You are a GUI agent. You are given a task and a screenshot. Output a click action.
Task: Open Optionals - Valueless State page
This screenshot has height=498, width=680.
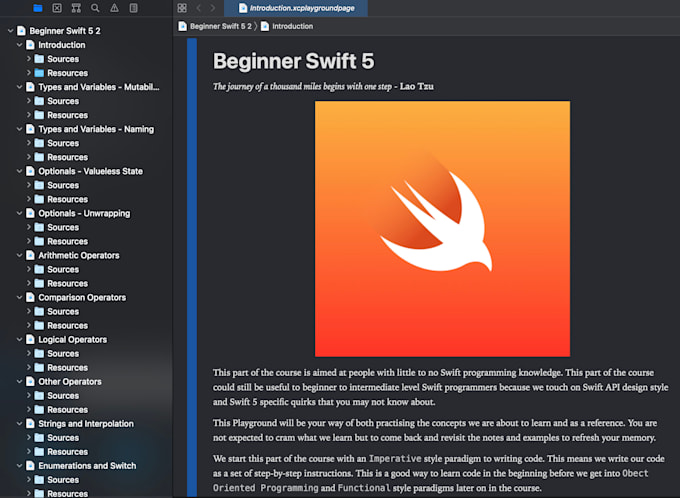click(90, 171)
